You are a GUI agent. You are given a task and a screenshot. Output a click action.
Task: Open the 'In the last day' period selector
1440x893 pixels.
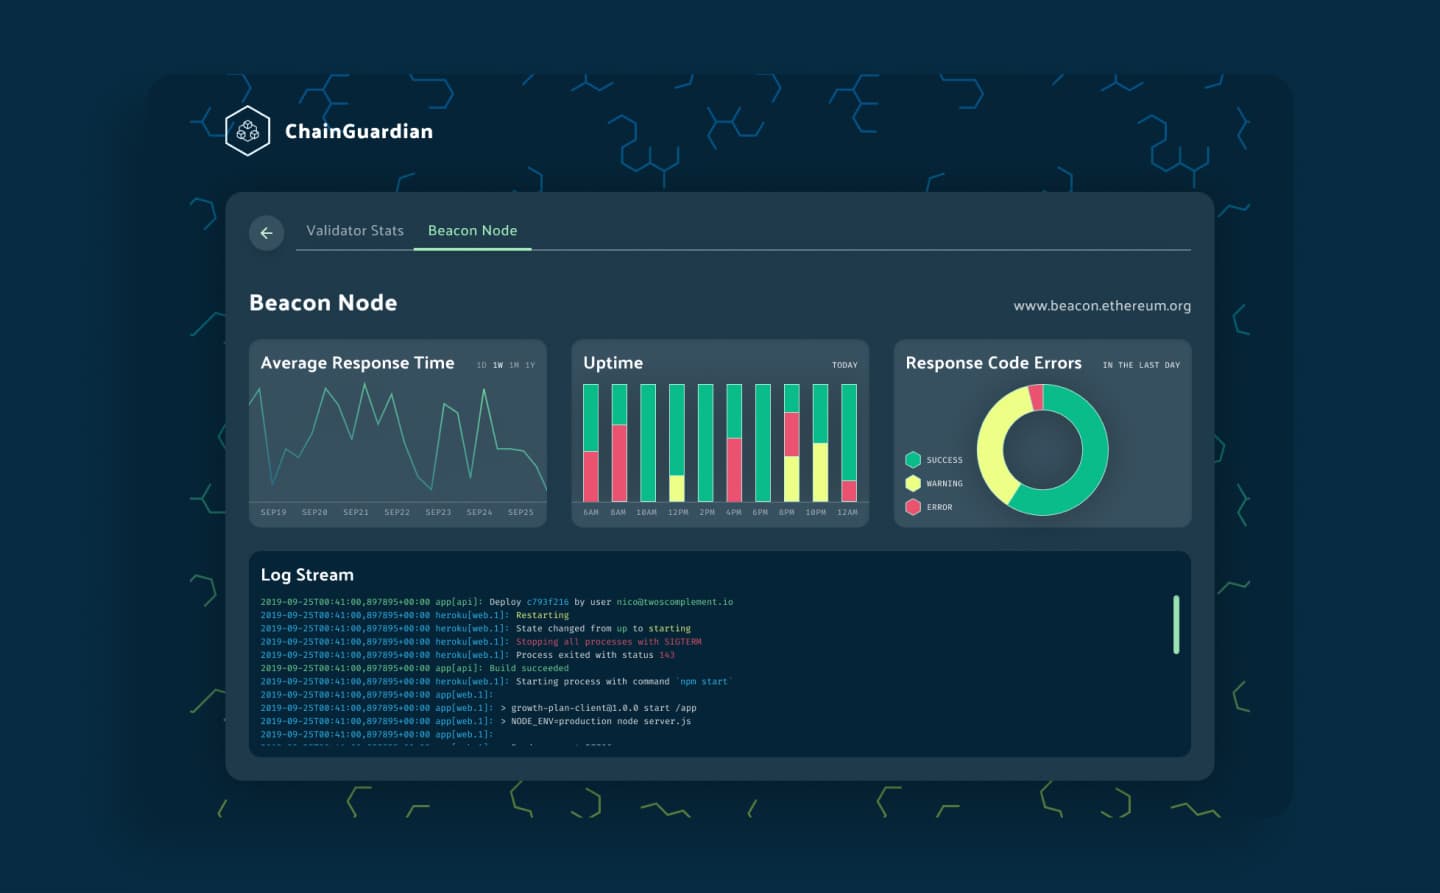pos(1141,365)
